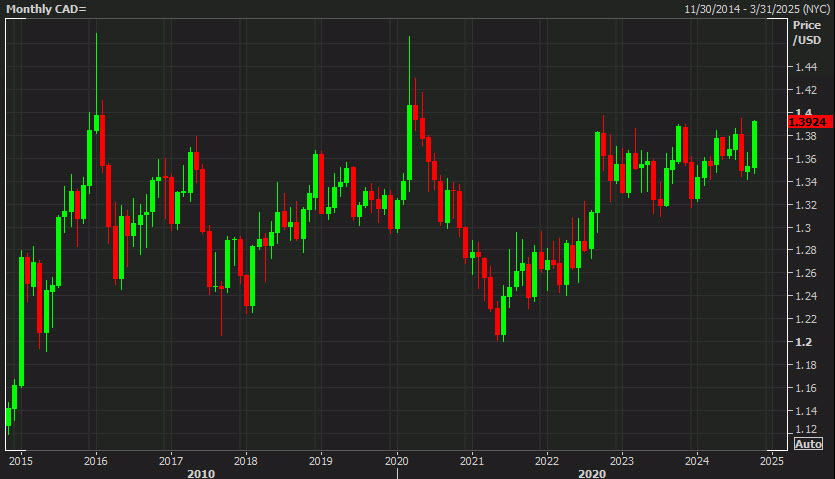This screenshot has width=835, height=479.
Task: Select the latest green candlestick at chart's right end
Action: tap(755, 145)
